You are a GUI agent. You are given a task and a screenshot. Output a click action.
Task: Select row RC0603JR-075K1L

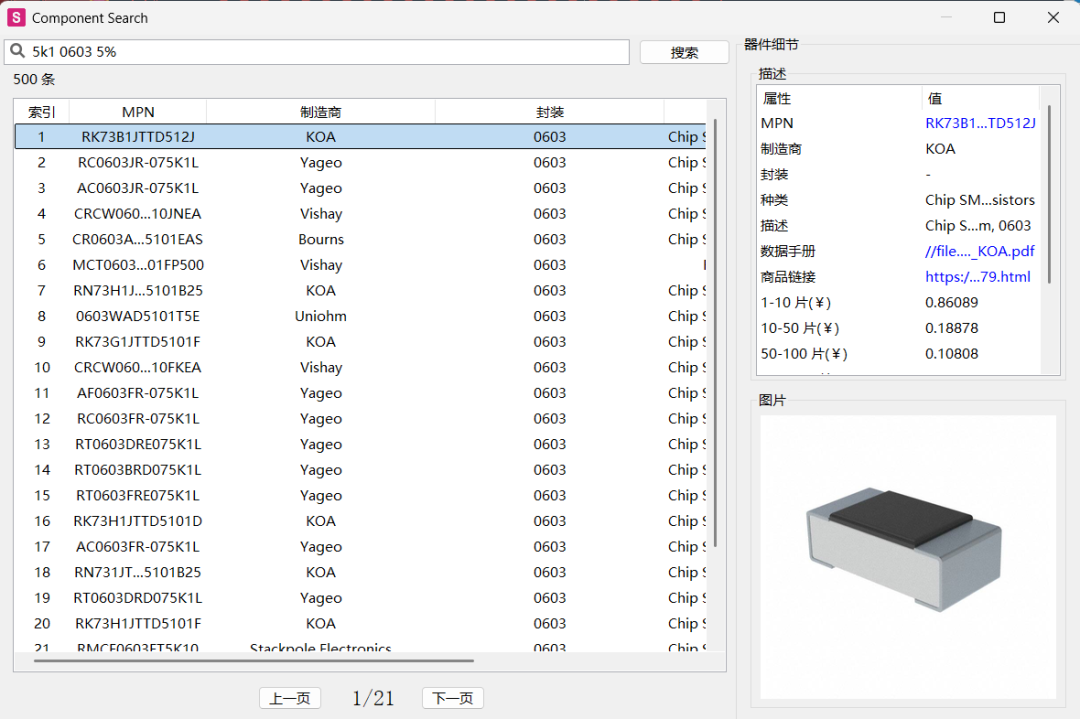360,163
